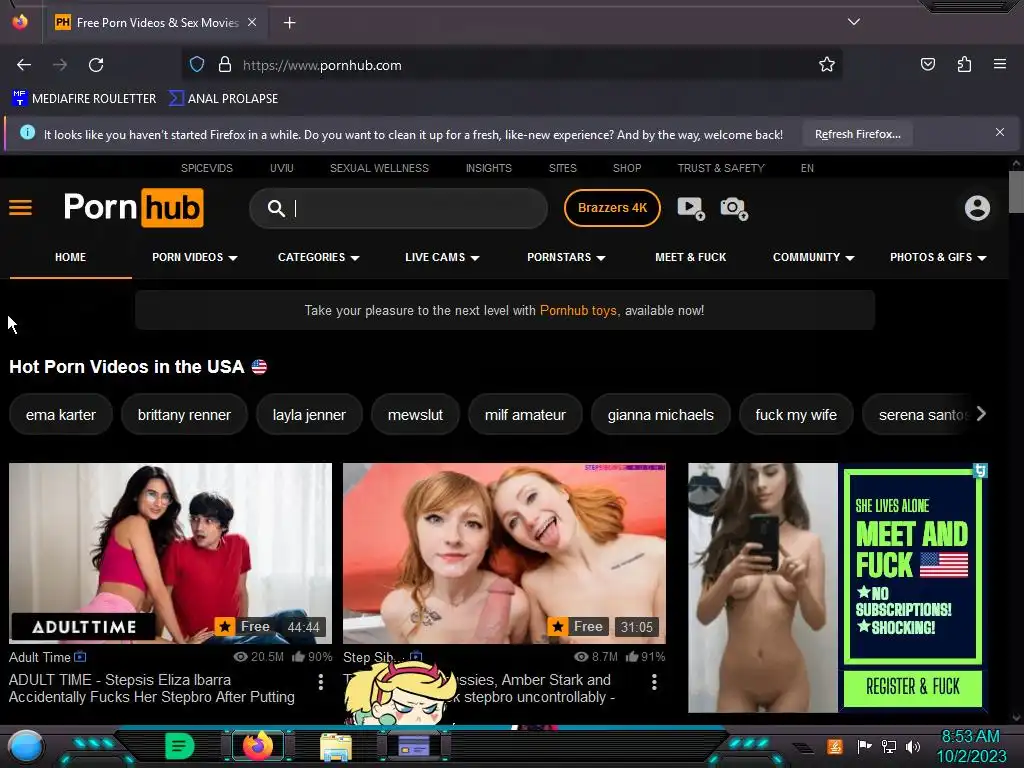Select the ema karter tag chip
Screen dimensions: 1024x768
pos(61,415)
